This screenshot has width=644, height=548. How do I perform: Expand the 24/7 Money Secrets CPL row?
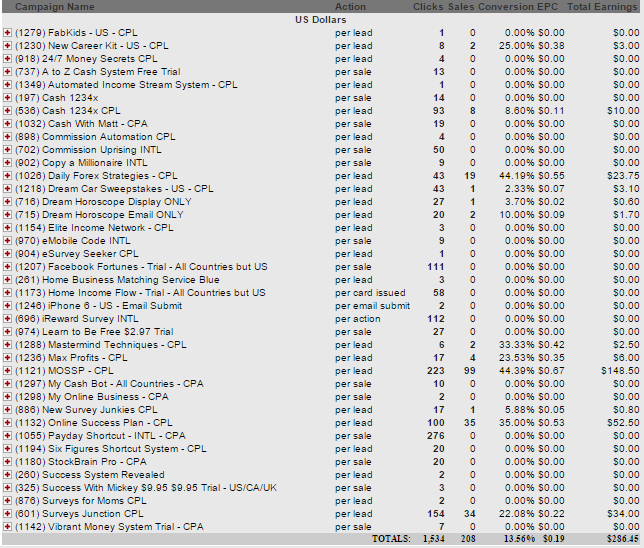(x=7, y=59)
